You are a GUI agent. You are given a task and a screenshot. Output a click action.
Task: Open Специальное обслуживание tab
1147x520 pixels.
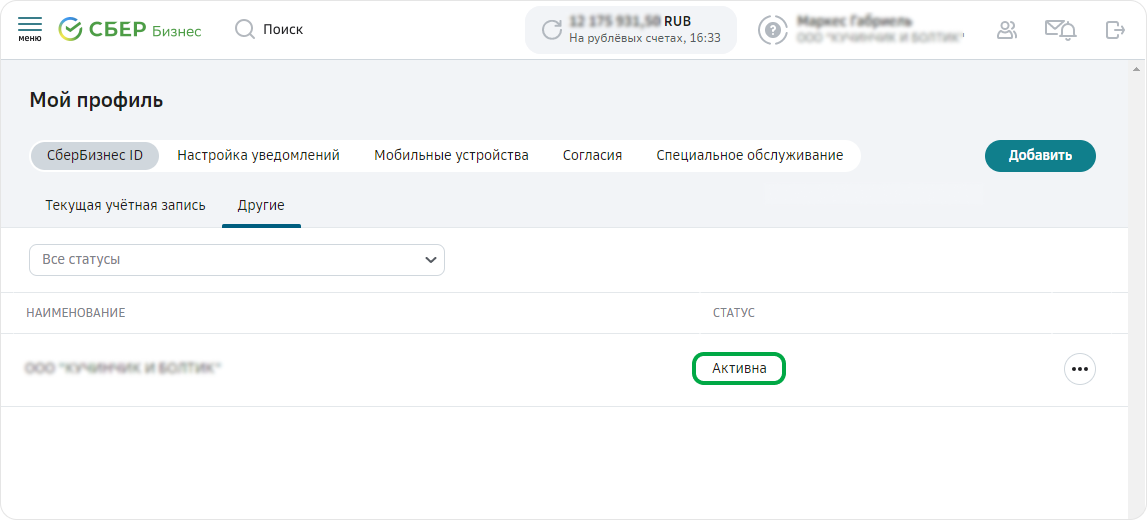tap(750, 156)
